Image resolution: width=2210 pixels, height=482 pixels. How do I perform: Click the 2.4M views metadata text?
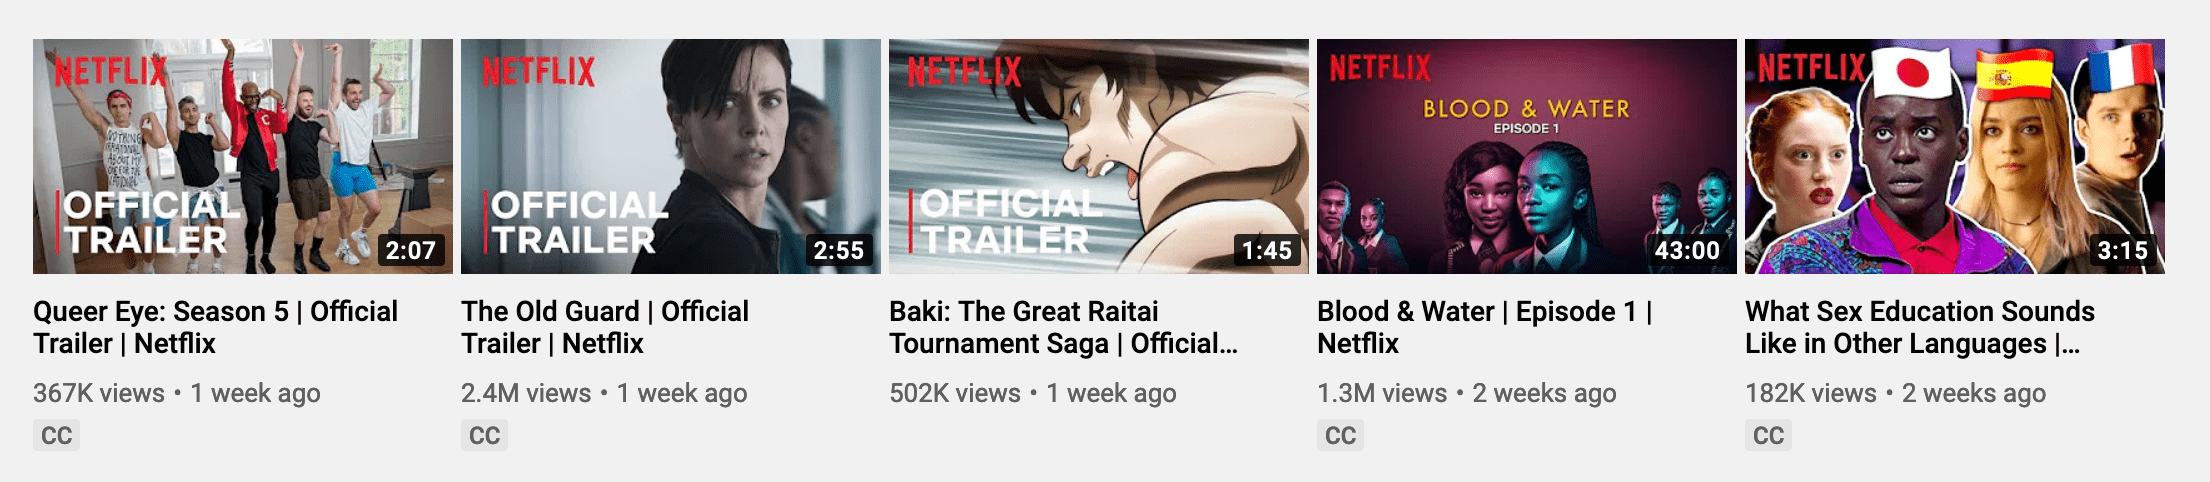coord(526,393)
